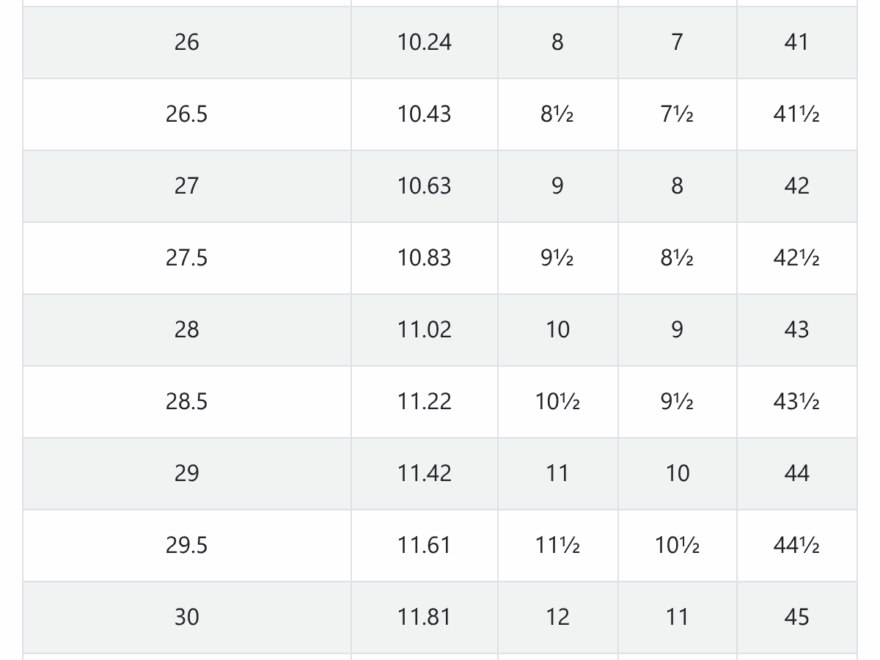Click the 28.5 cell

pos(187,402)
